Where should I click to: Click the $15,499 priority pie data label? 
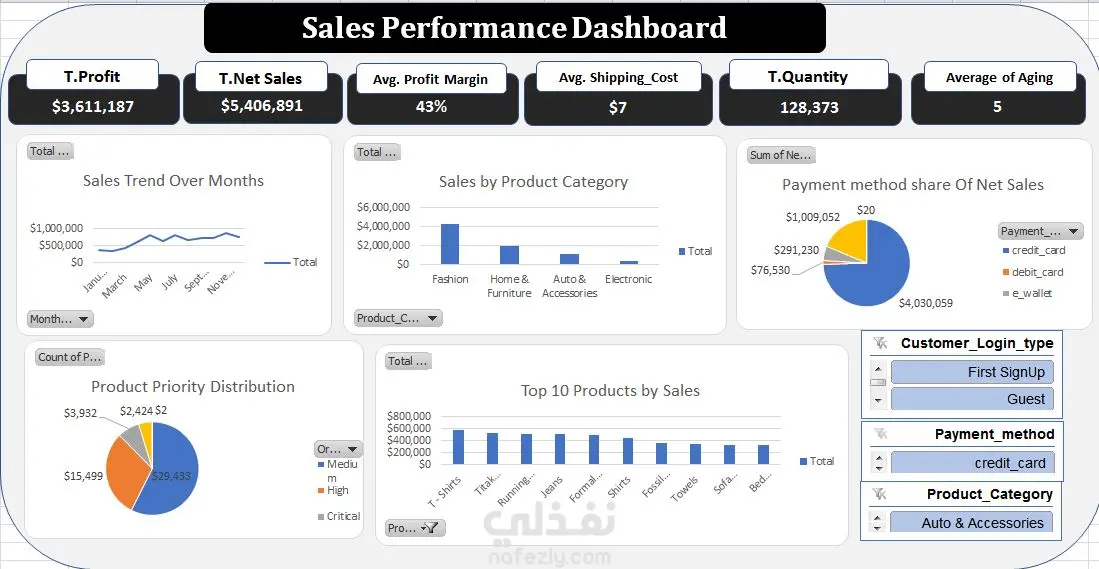point(83,476)
